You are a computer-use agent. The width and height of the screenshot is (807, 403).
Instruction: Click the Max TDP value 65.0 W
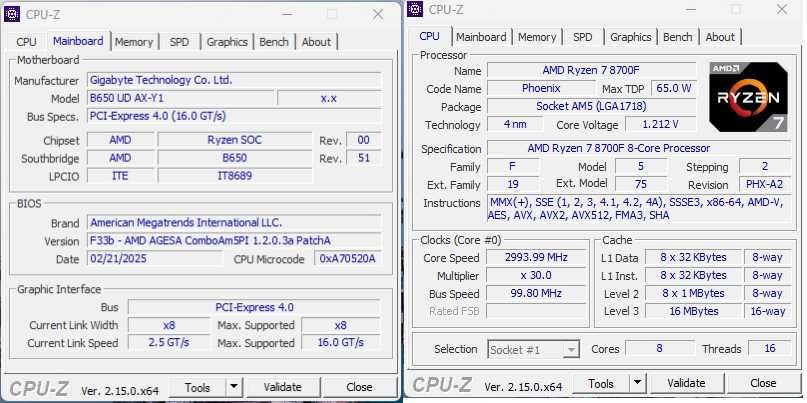point(674,88)
